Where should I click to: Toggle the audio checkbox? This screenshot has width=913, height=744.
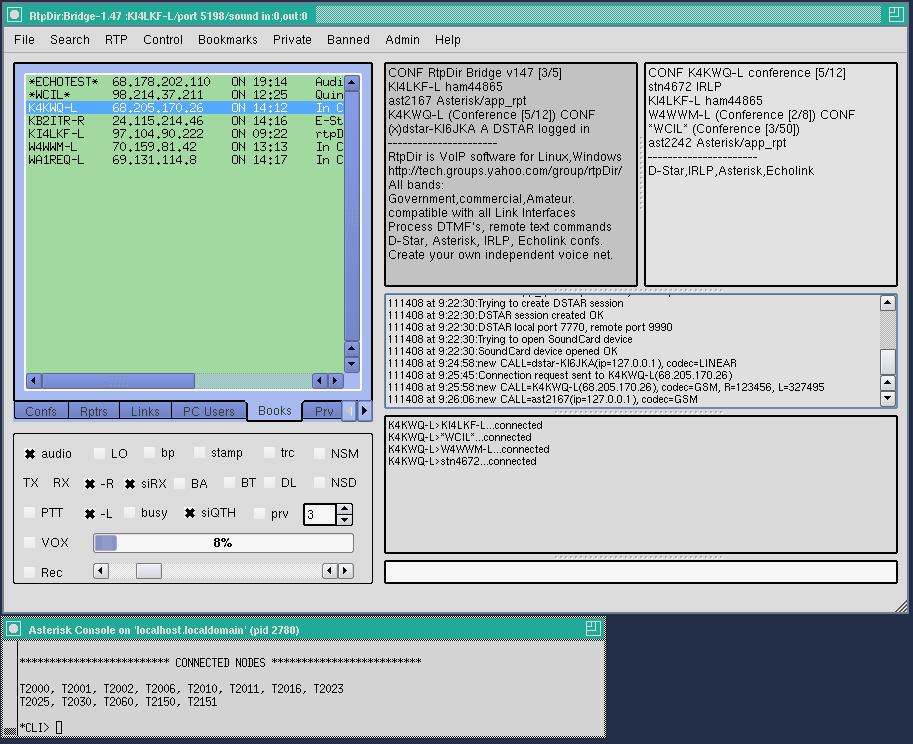pyautogui.click(x=30, y=454)
